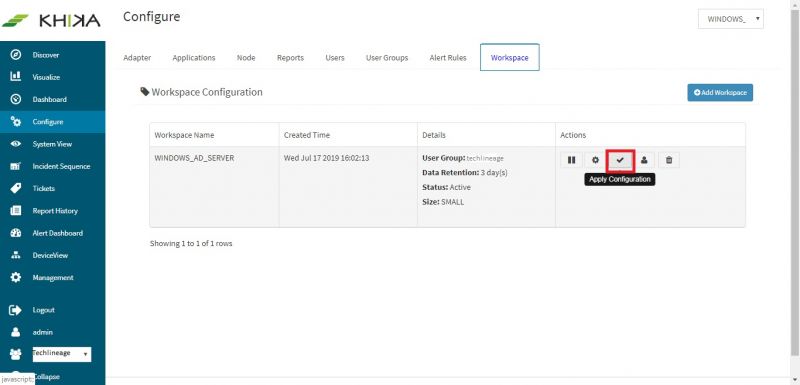Screen dimensions: 800x385
Task: Expand the WINDOWS_ workspace dropdown
Action: tap(731, 19)
